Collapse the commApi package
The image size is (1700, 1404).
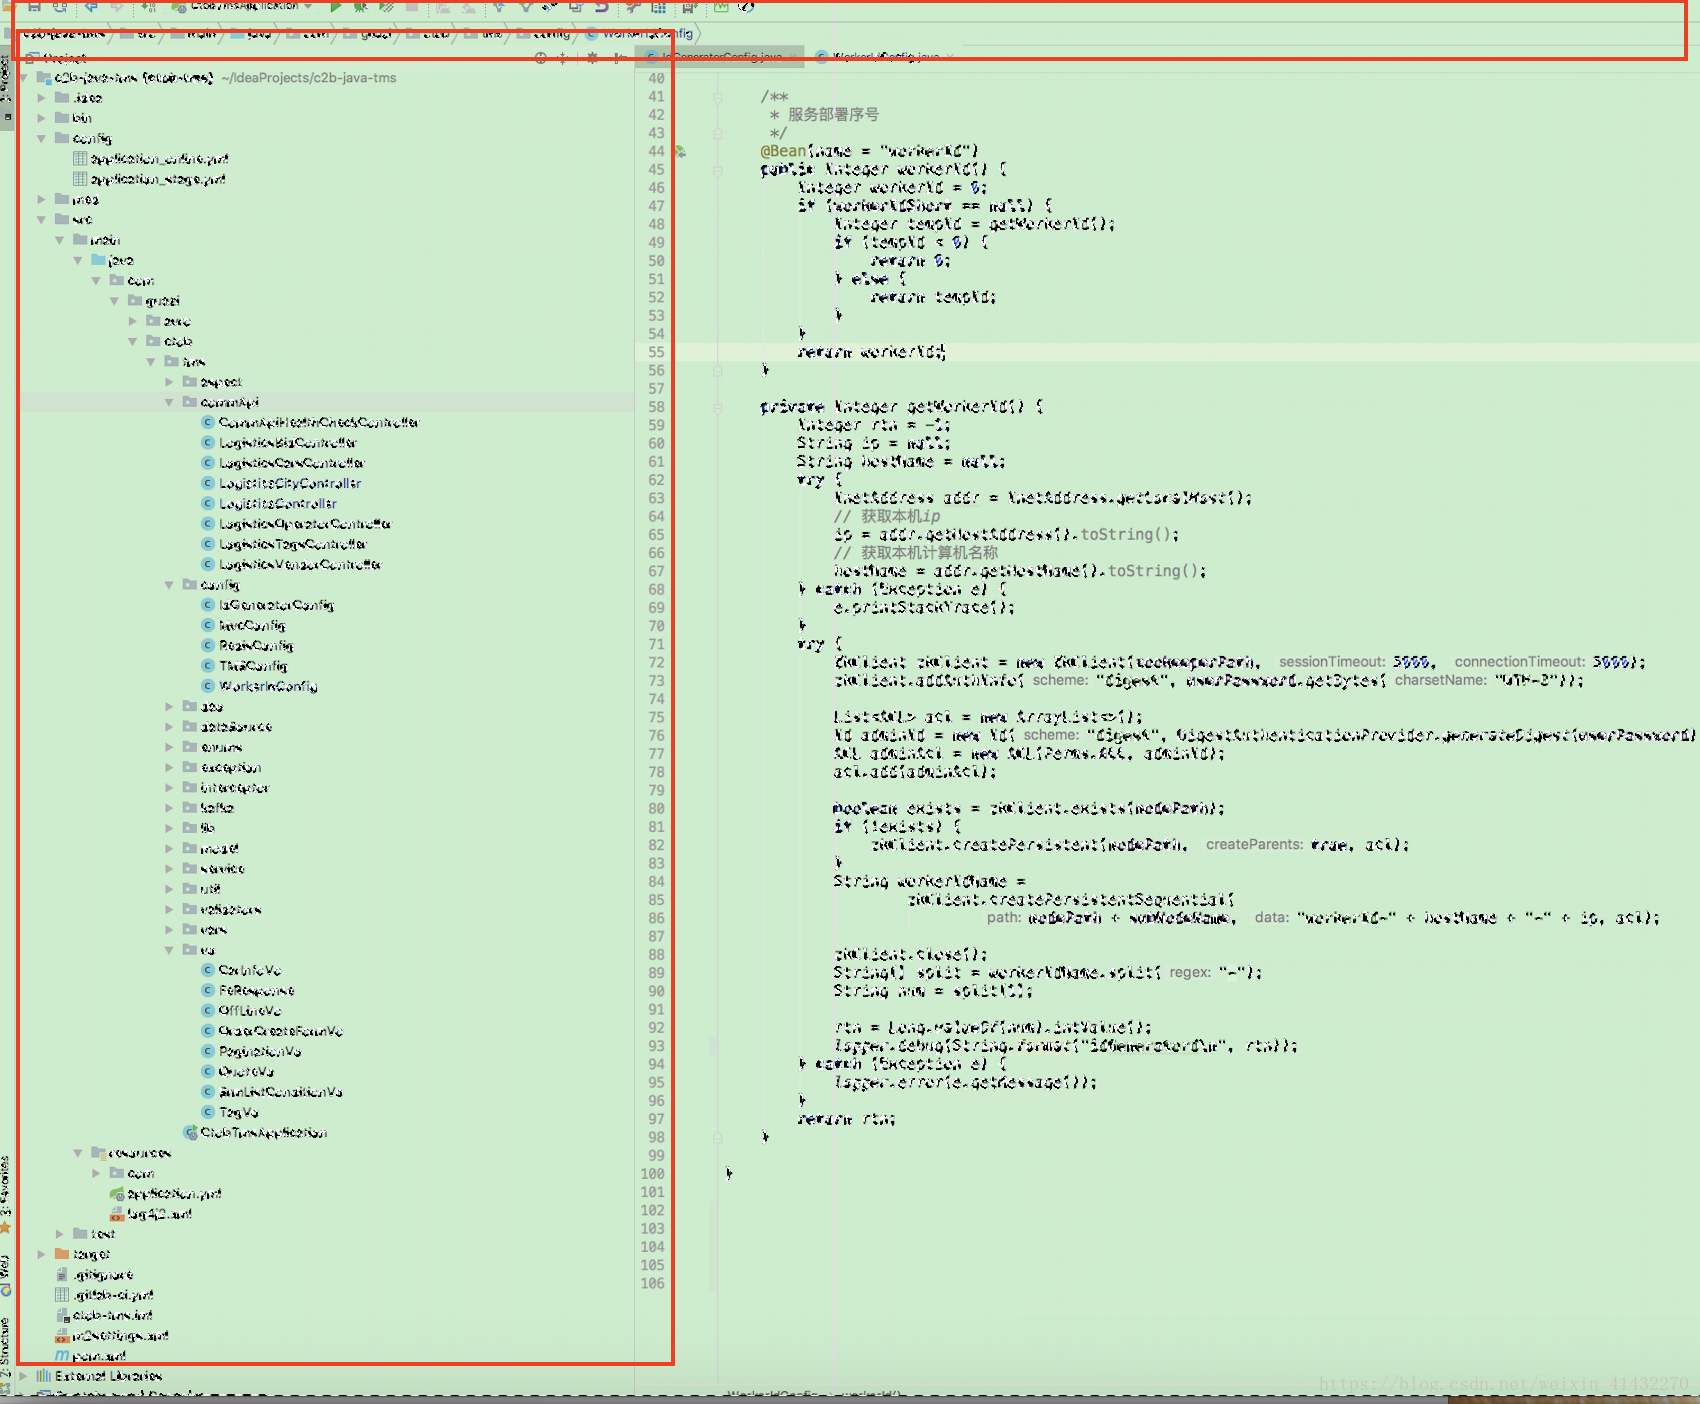tap(169, 402)
